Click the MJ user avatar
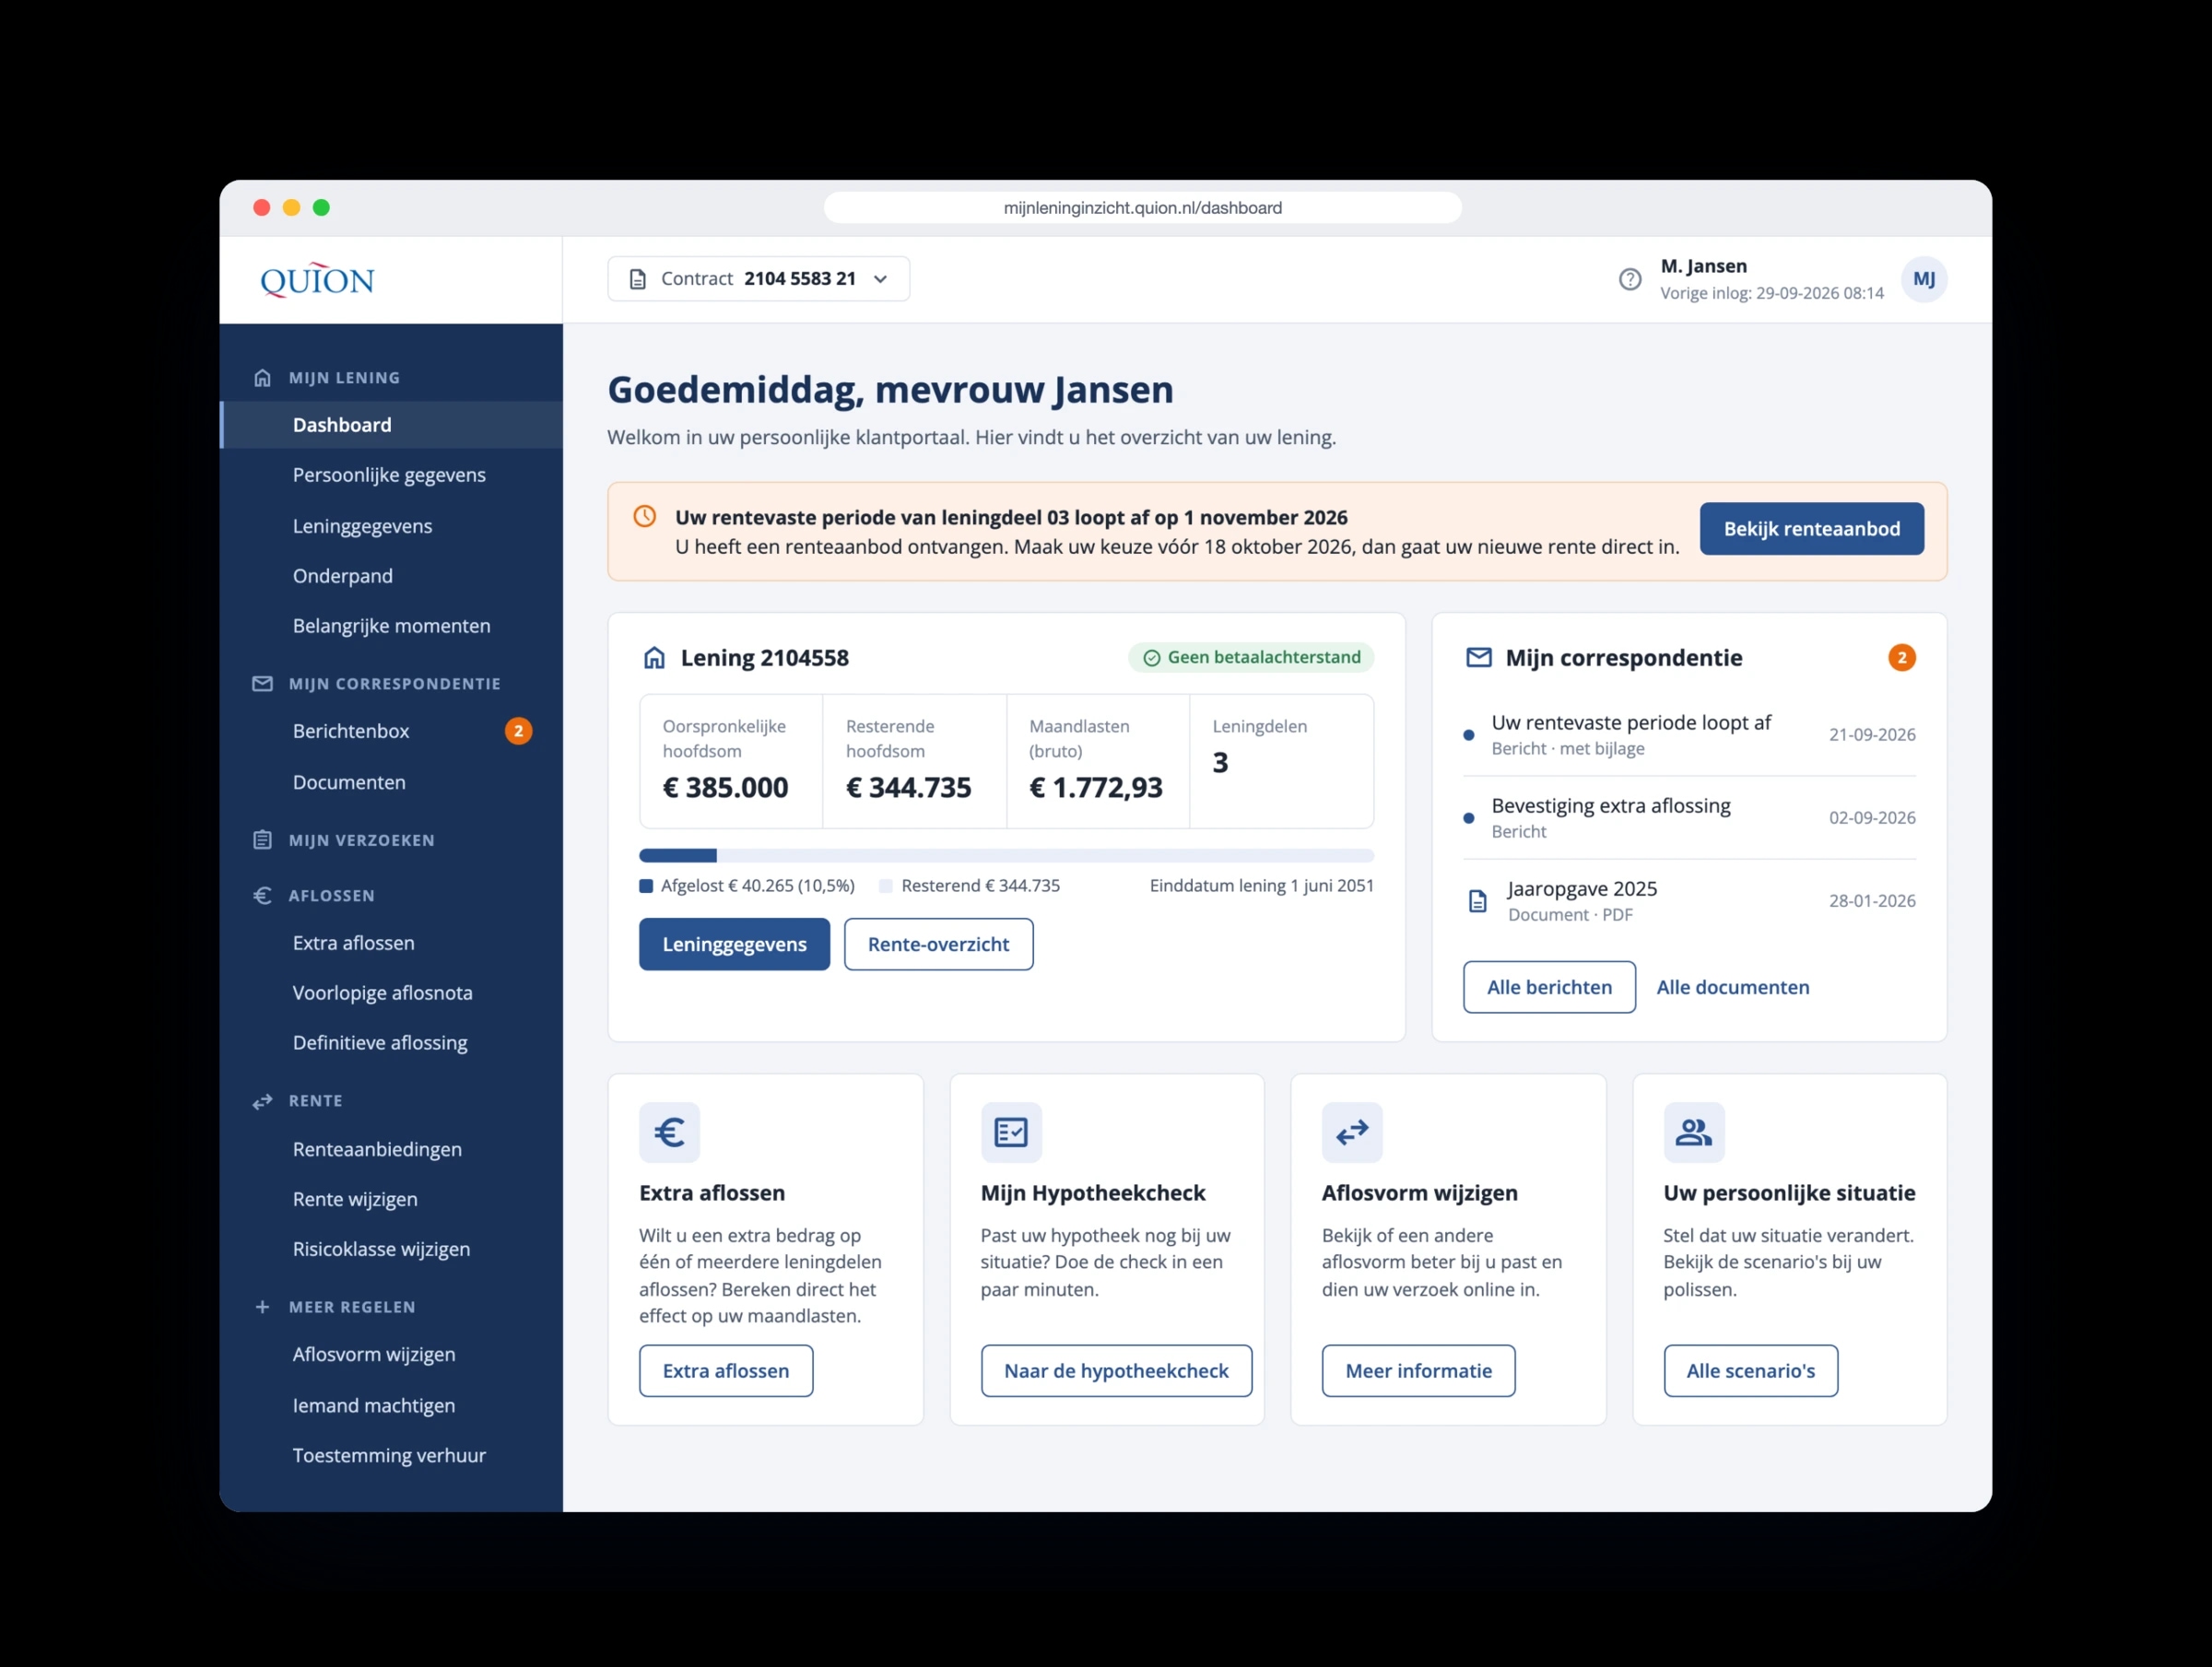This screenshot has height=1667, width=2212. click(1923, 279)
